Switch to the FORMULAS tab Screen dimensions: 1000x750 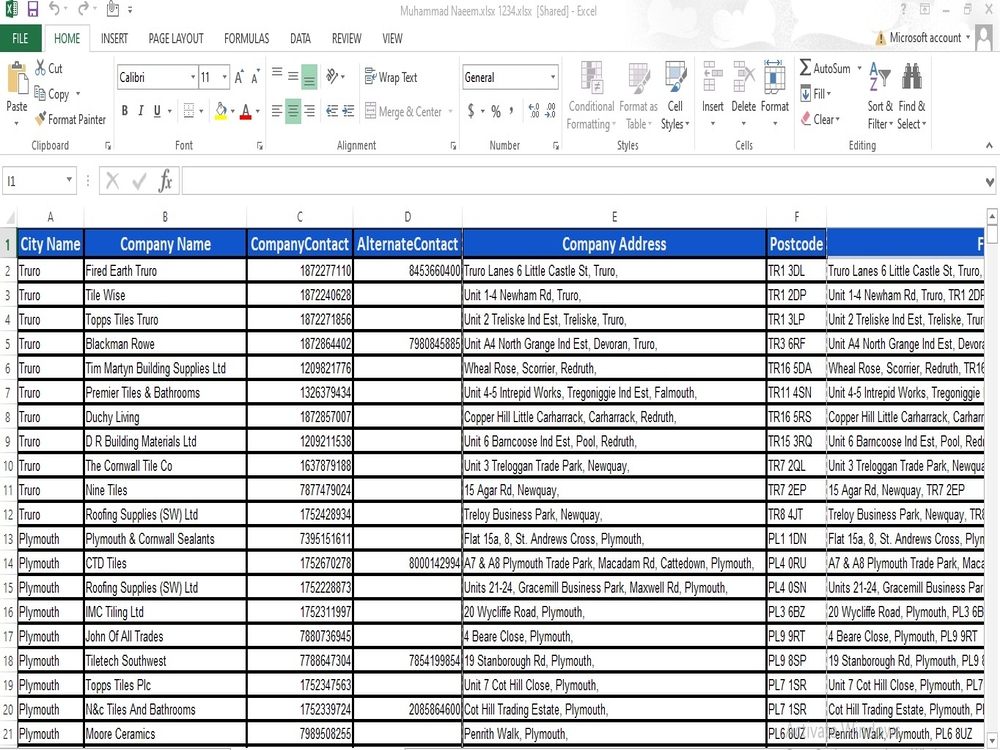coord(246,38)
